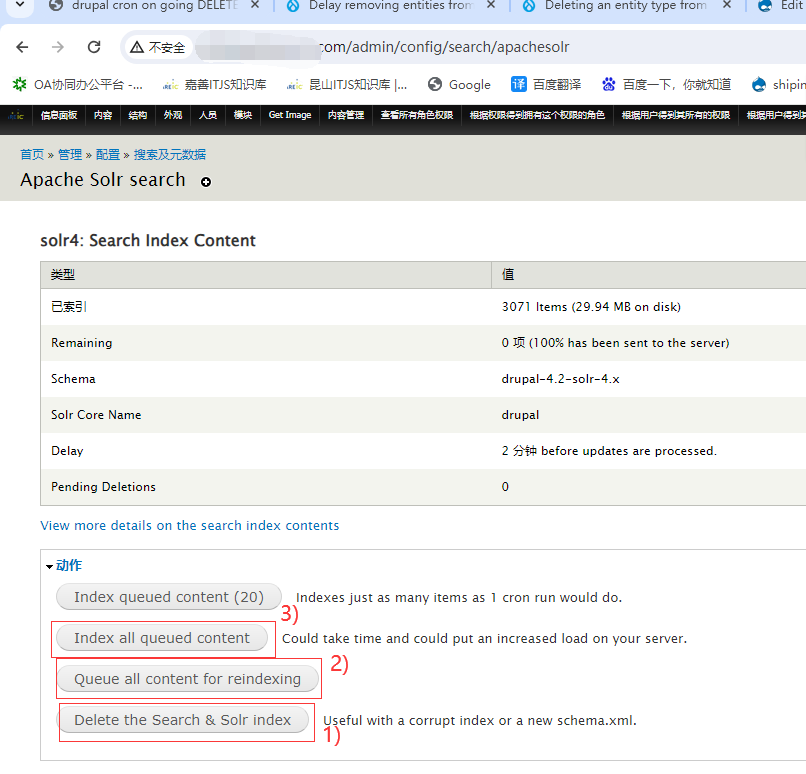Open the 嘉善ITJS知识库 bookmark

[214, 84]
